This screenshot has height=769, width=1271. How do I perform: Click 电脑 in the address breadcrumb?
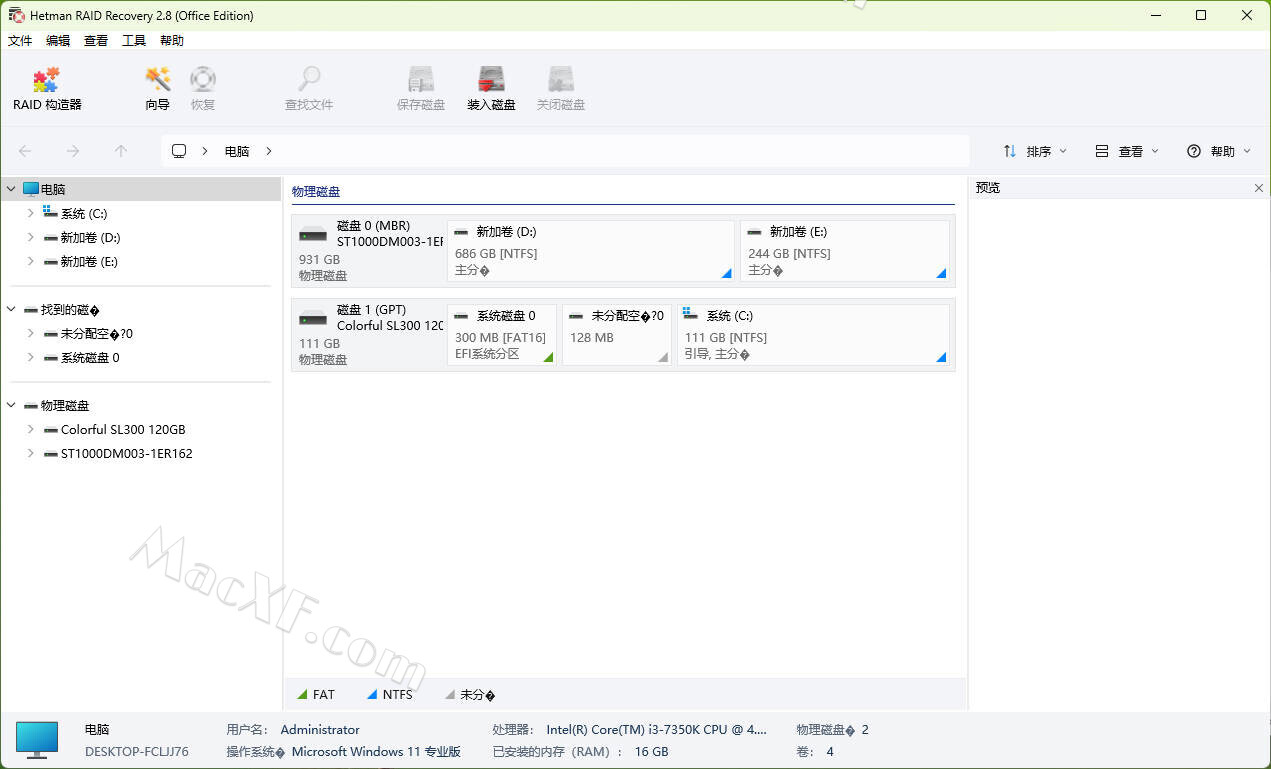tap(237, 151)
